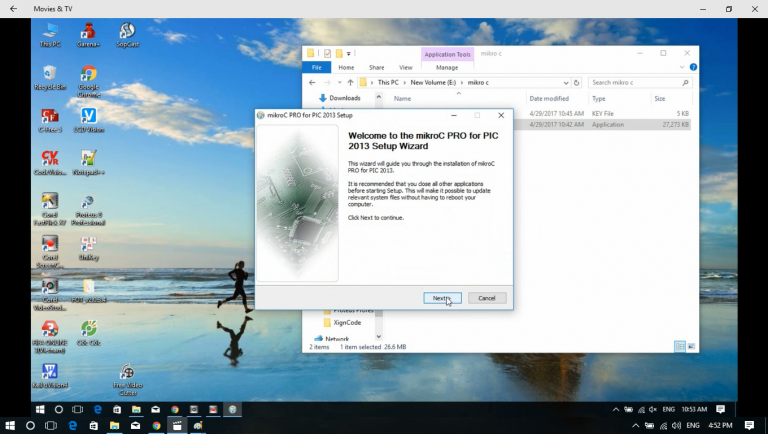
Task: Click Cancel in mikroC Setup Wizard
Action: click(x=487, y=298)
